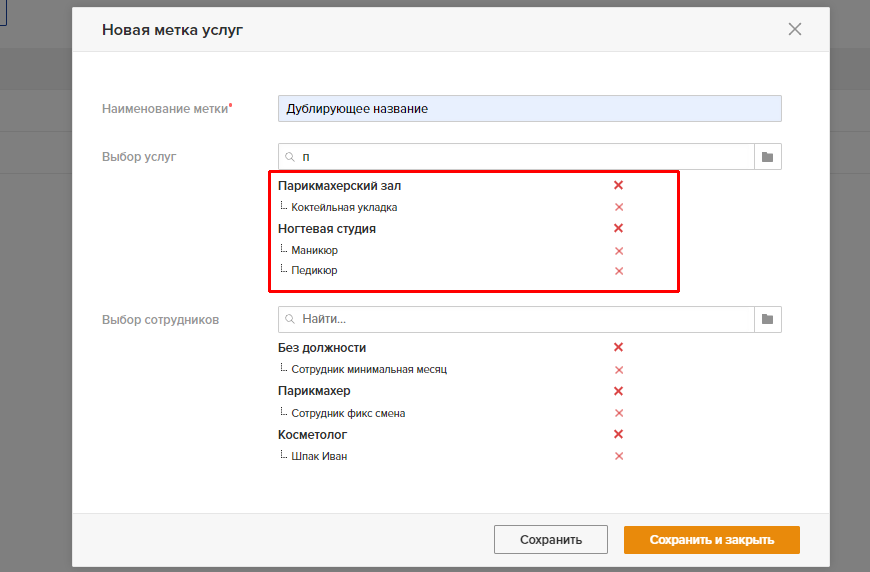Remove the Без должности employee group

(x=618, y=347)
